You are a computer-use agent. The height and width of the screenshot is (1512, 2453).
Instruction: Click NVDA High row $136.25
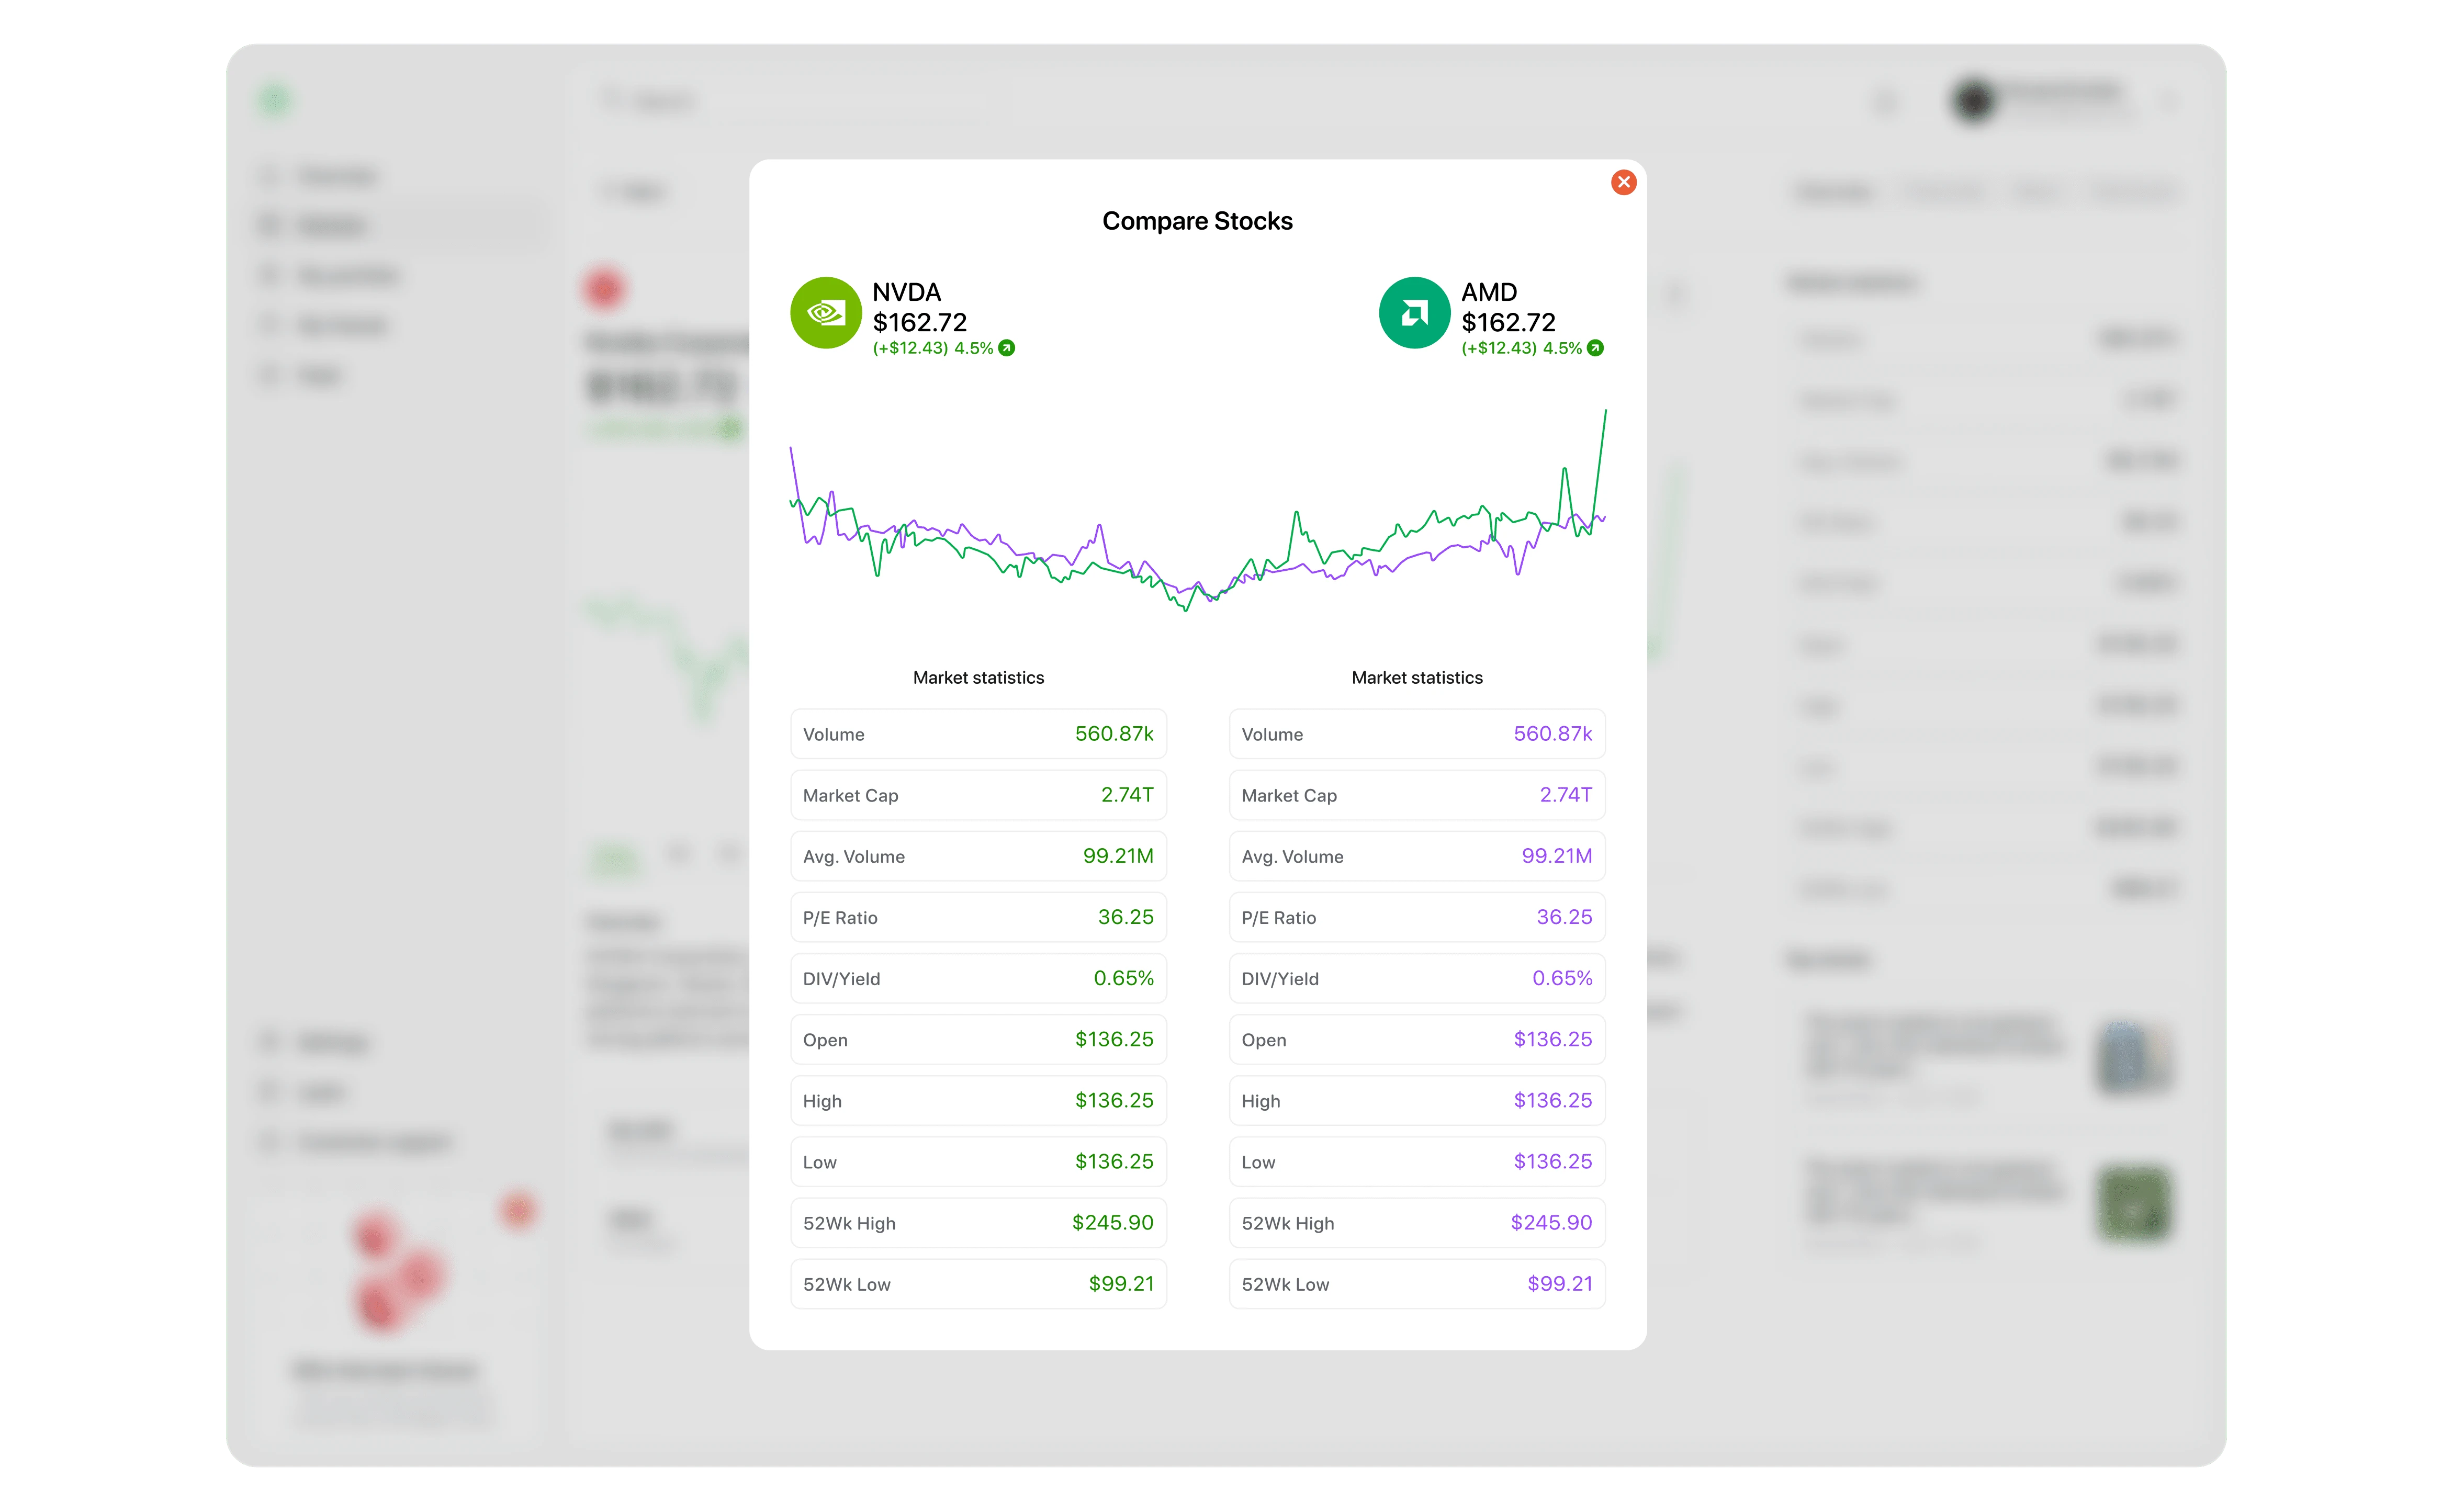978,1100
